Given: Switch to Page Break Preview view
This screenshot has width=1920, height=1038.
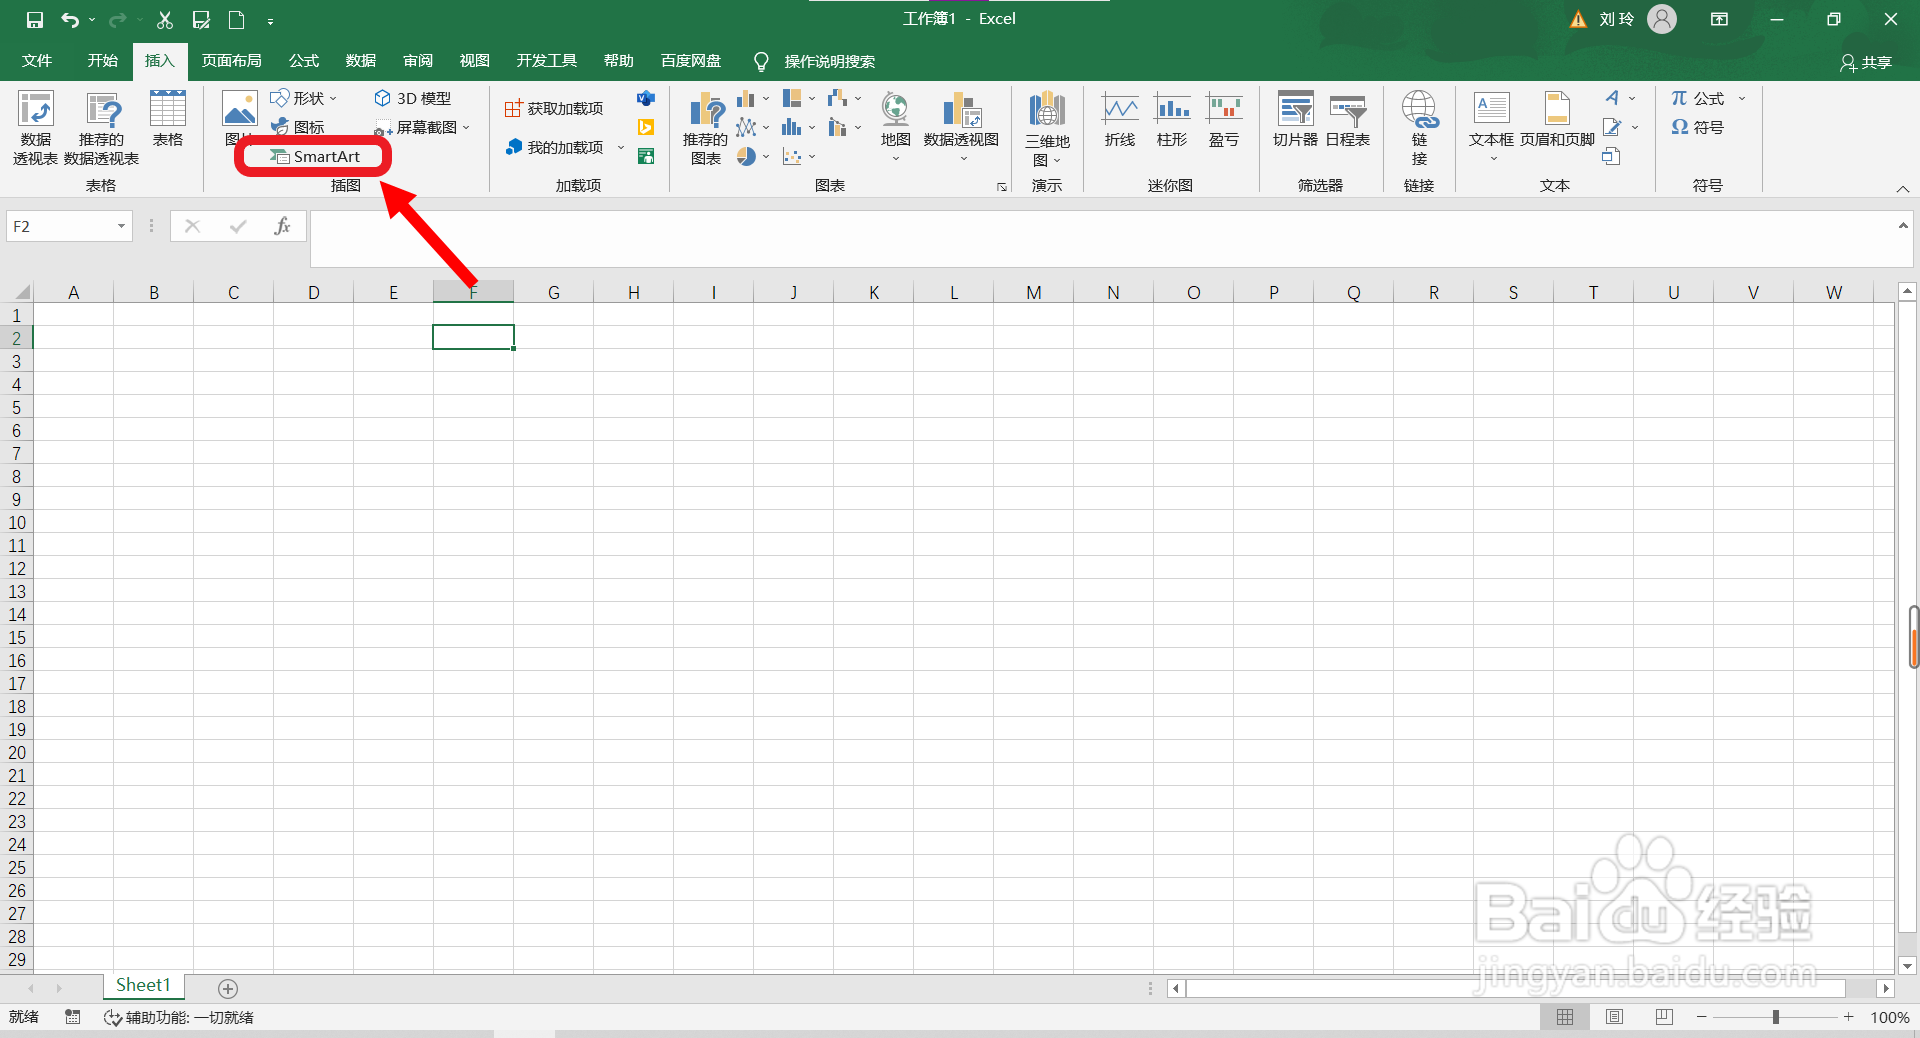Looking at the screenshot, I should (x=1664, y=1017).
